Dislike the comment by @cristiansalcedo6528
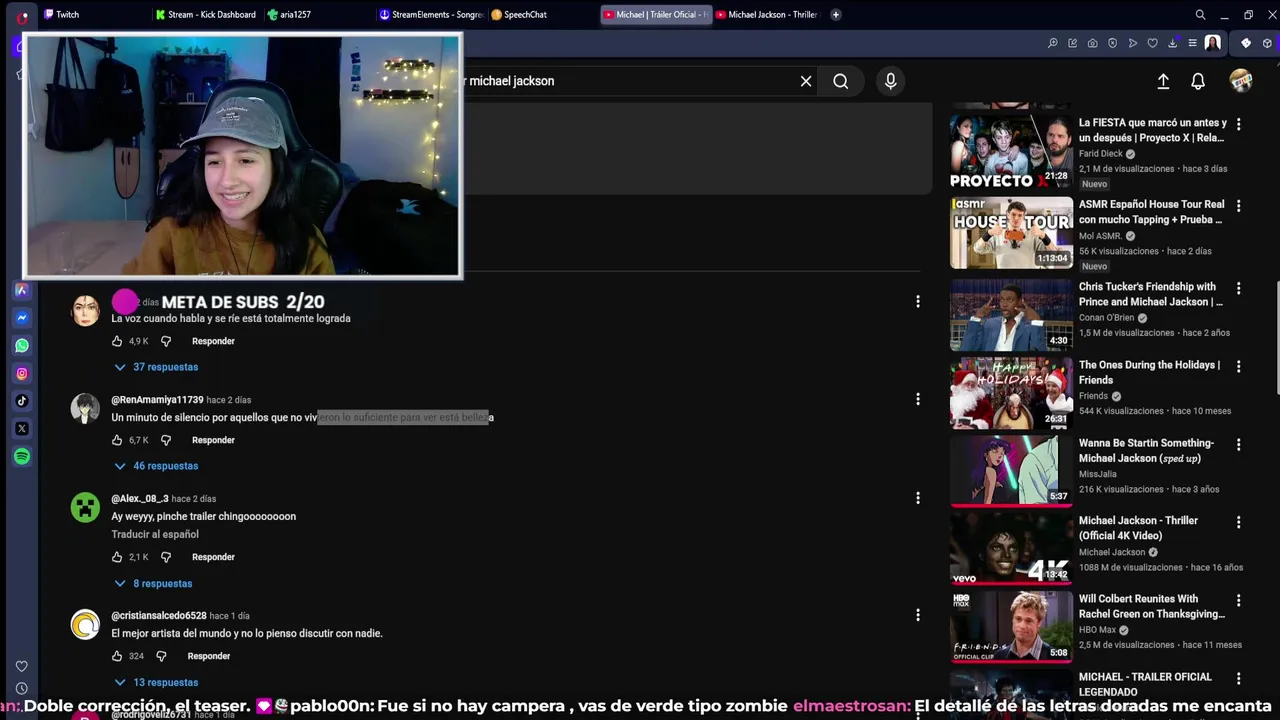Screen dimensions: 1280x720 point(161,656)
